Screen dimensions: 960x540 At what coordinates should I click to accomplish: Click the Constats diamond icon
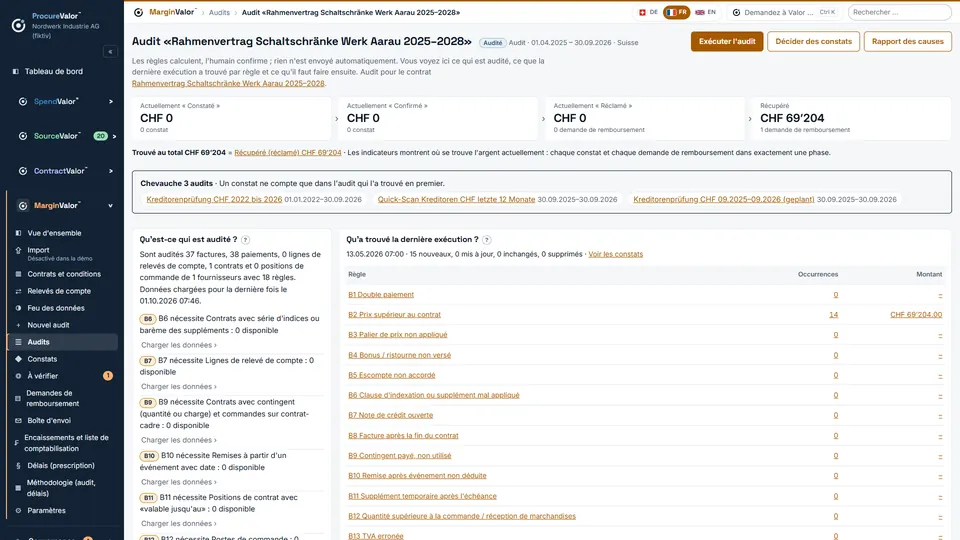pos(18,359)
